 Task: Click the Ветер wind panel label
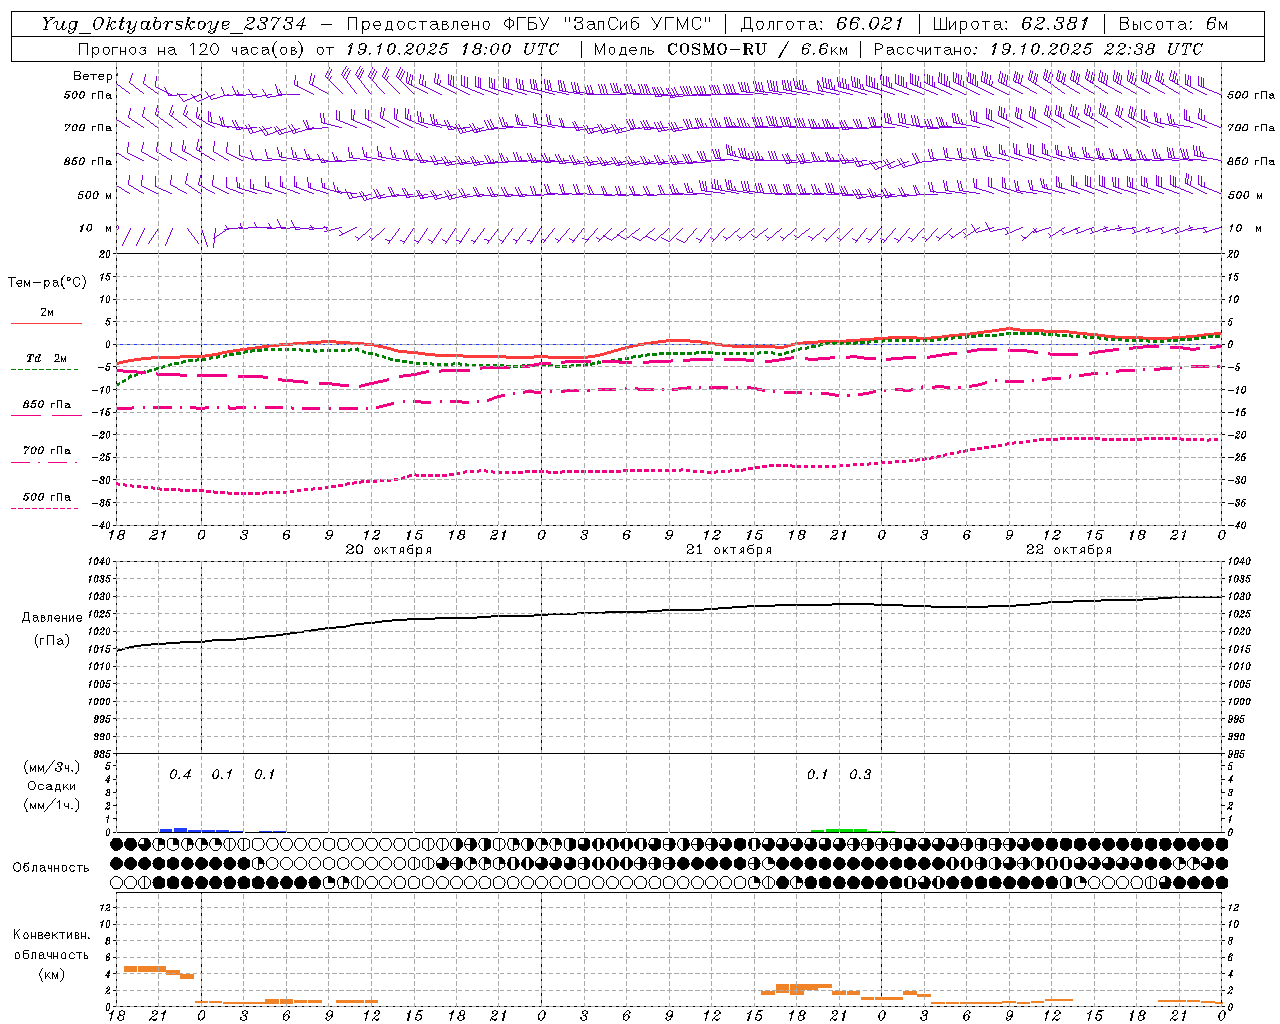click(x=93, y=76)
